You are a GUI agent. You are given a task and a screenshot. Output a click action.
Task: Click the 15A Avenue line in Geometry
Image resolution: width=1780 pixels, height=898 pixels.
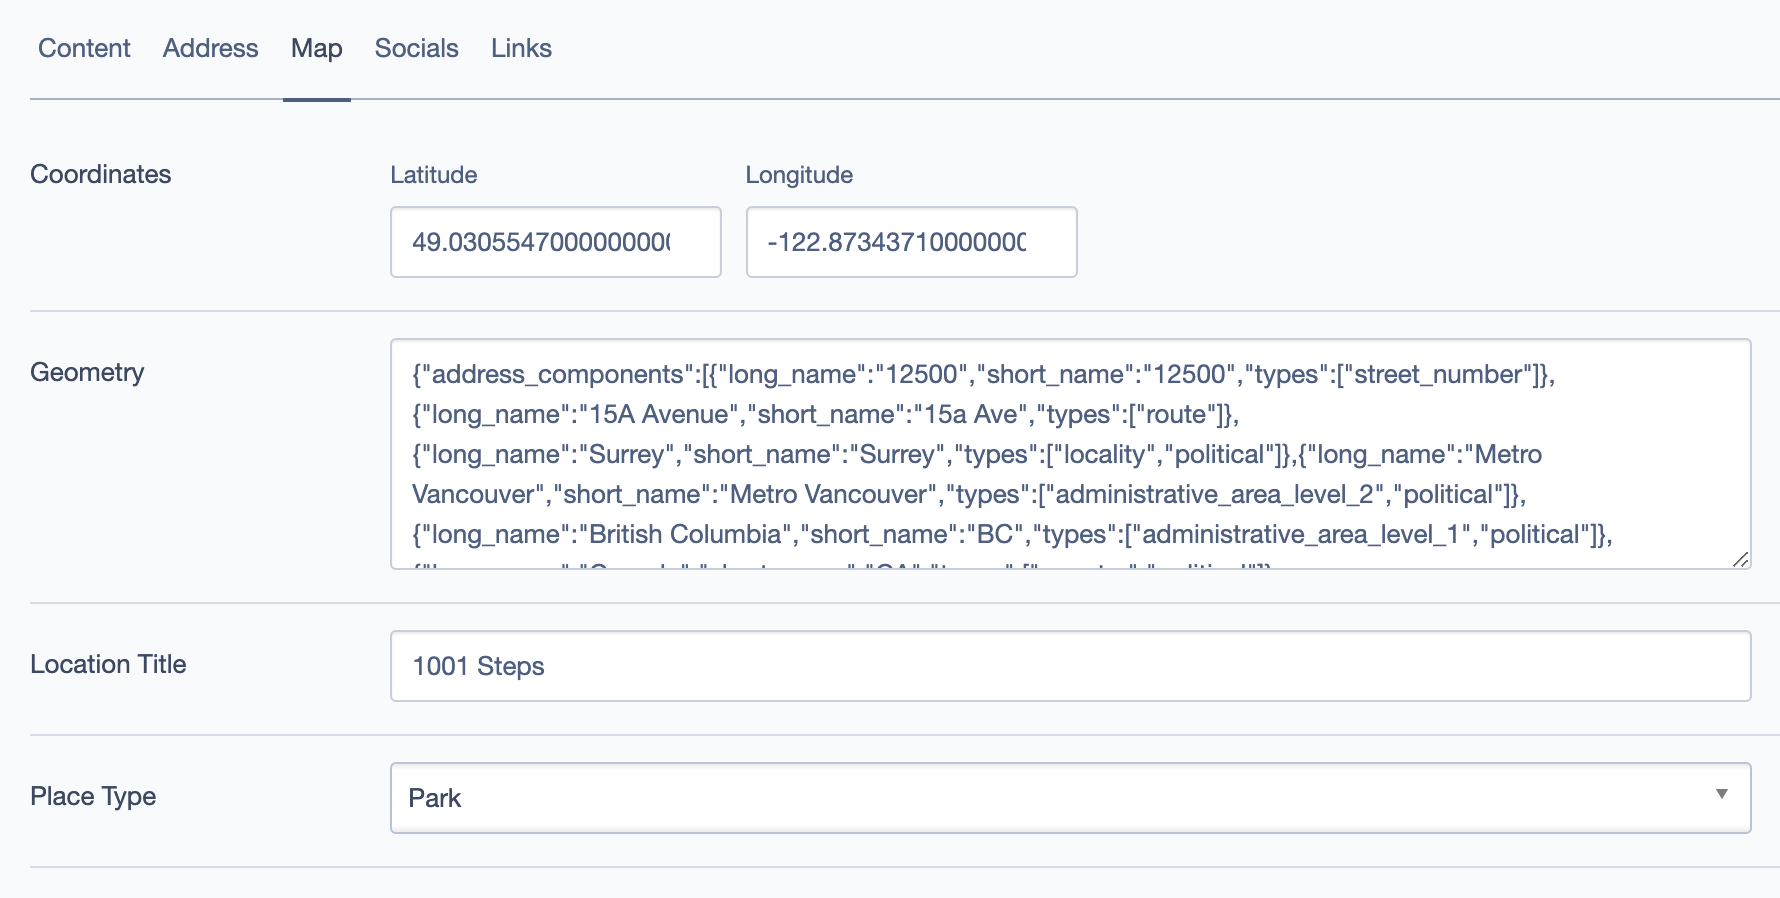tap(825, 415)
